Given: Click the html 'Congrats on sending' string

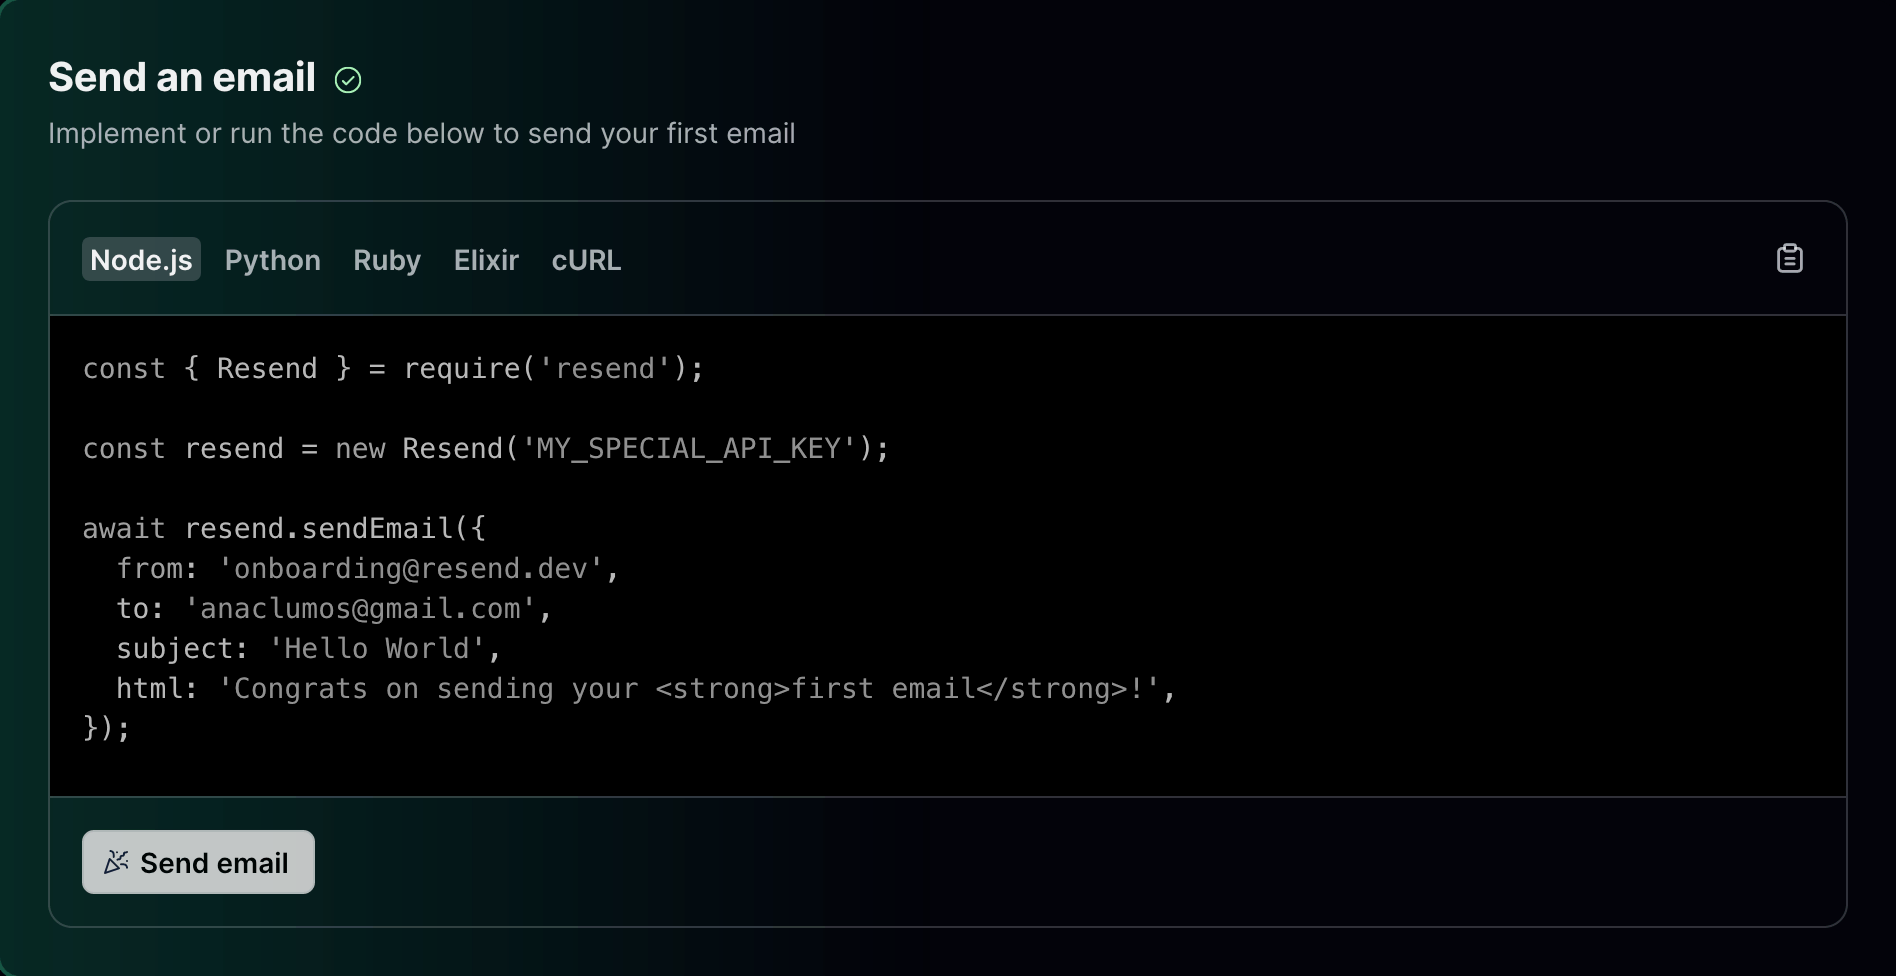Looking at the screenshot, I should [695, 689].
